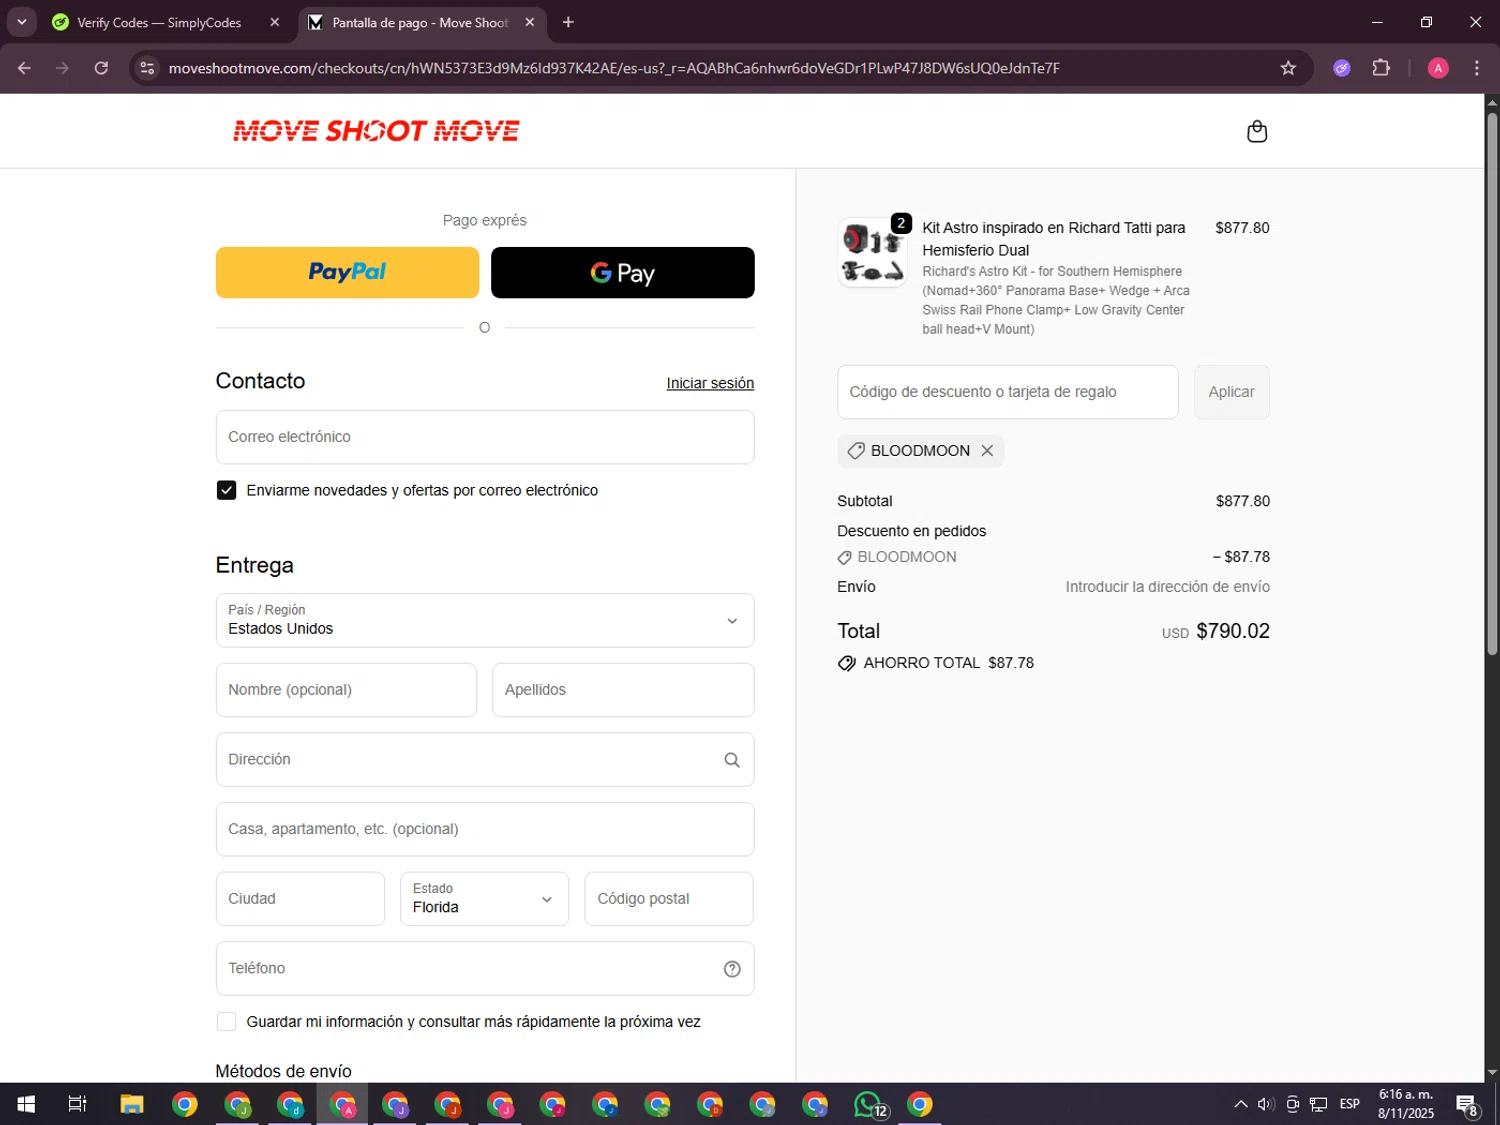Close the Pantalla de pago tab

(530, 22)
